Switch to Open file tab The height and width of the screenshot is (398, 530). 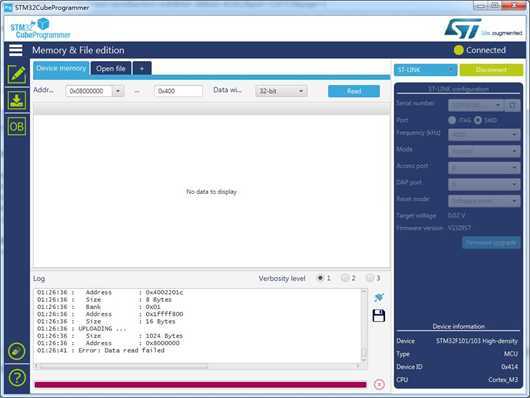point(111,68)
